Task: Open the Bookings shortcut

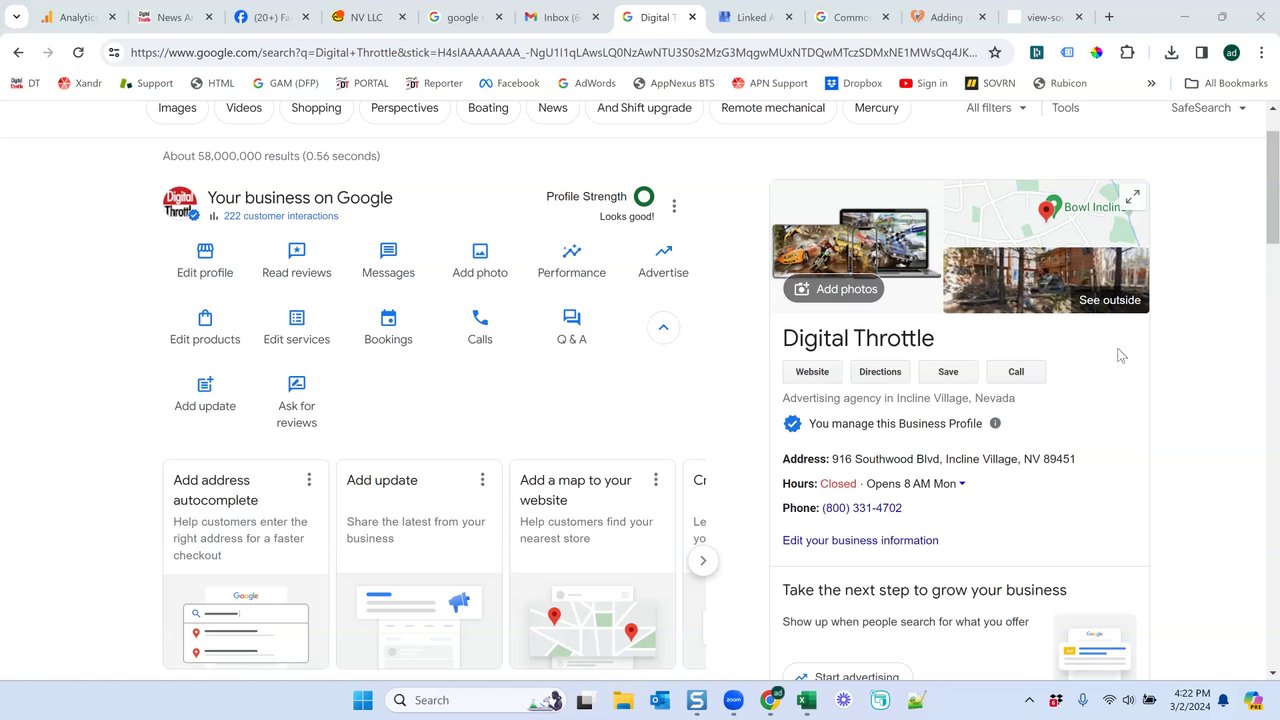Action: (x=388, y=327)
